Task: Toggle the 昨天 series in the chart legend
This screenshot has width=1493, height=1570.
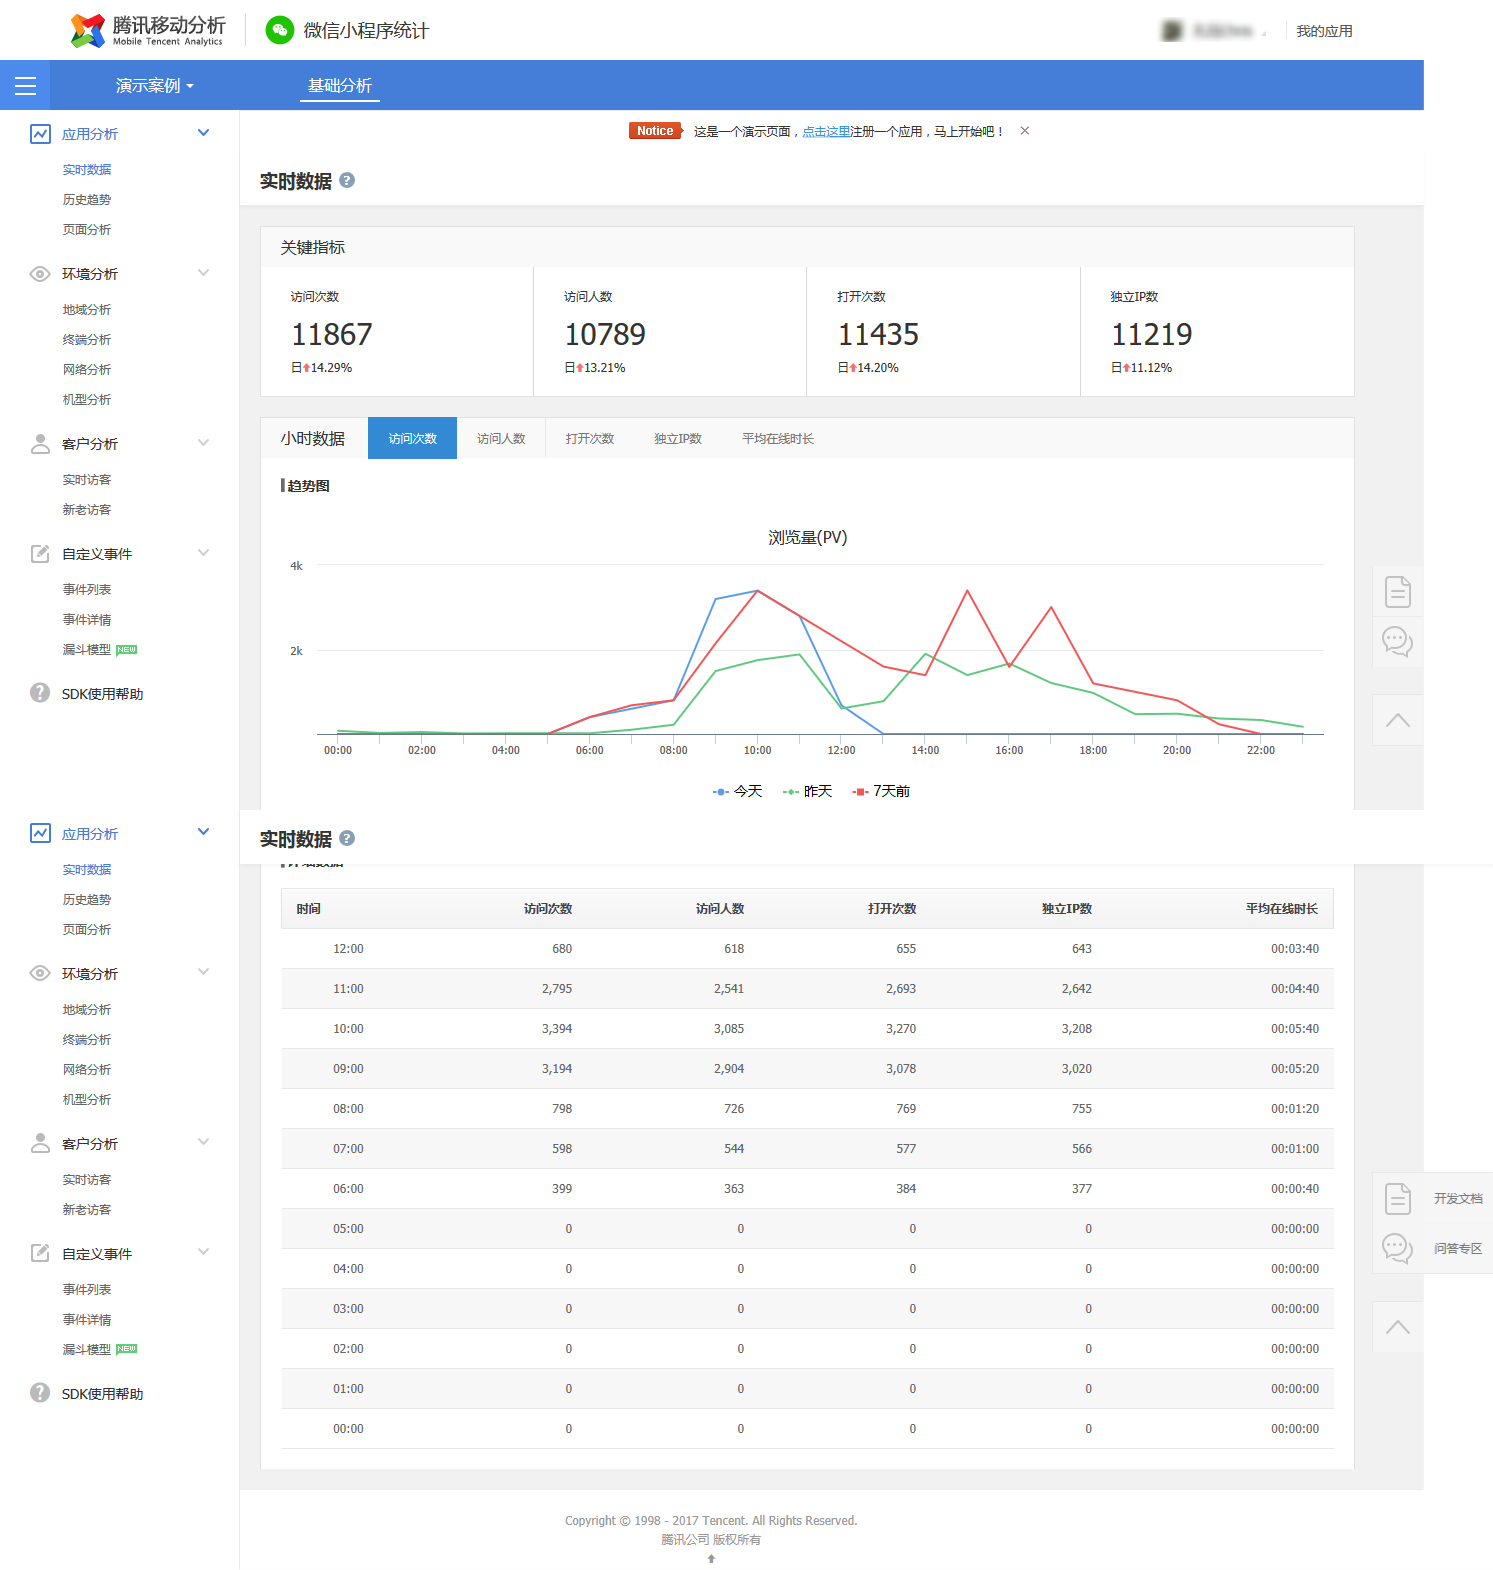Action: click(x=807, y=791)
